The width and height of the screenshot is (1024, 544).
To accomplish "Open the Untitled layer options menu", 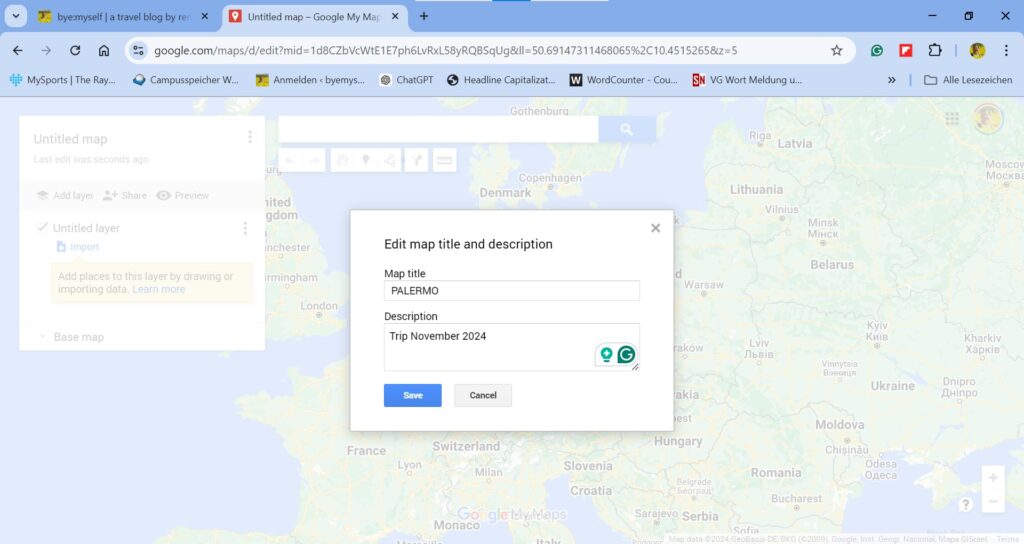I will (x=245, y=228).
